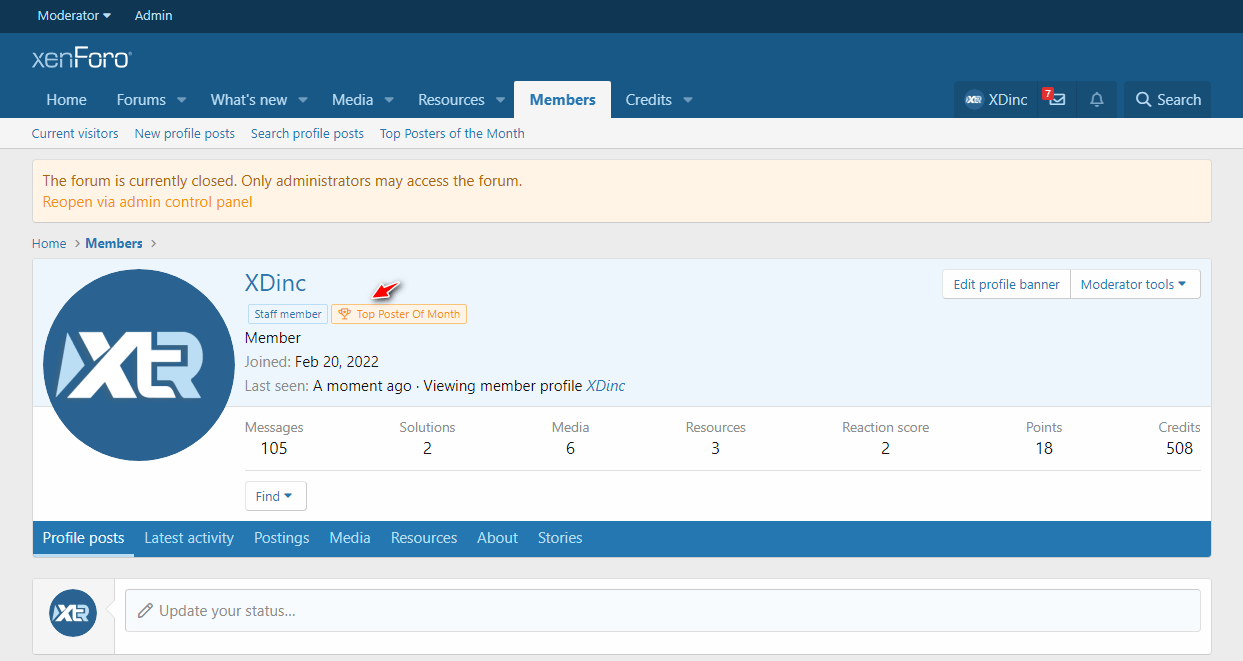Click the Top Poster Of Month trophy badge
This screenshot has width=1243, height=661.
[399, 314]
